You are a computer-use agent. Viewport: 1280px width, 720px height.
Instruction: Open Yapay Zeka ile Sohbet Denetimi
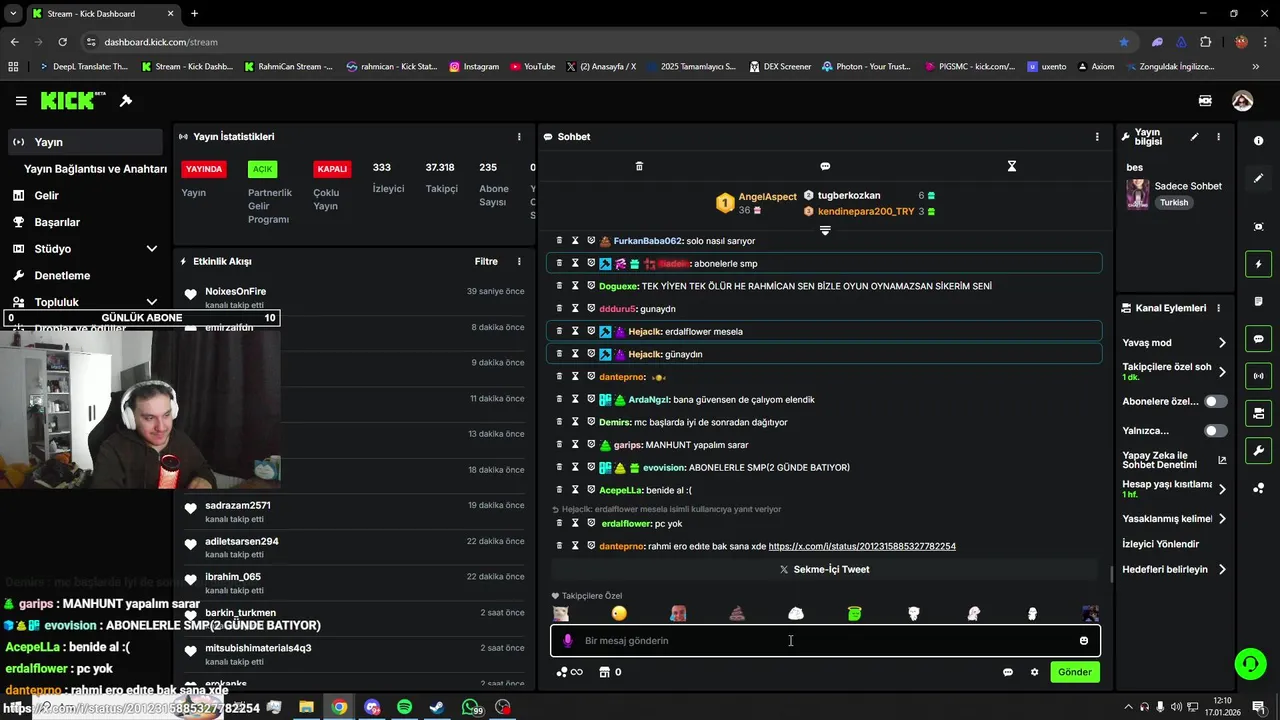point(1174,460)
